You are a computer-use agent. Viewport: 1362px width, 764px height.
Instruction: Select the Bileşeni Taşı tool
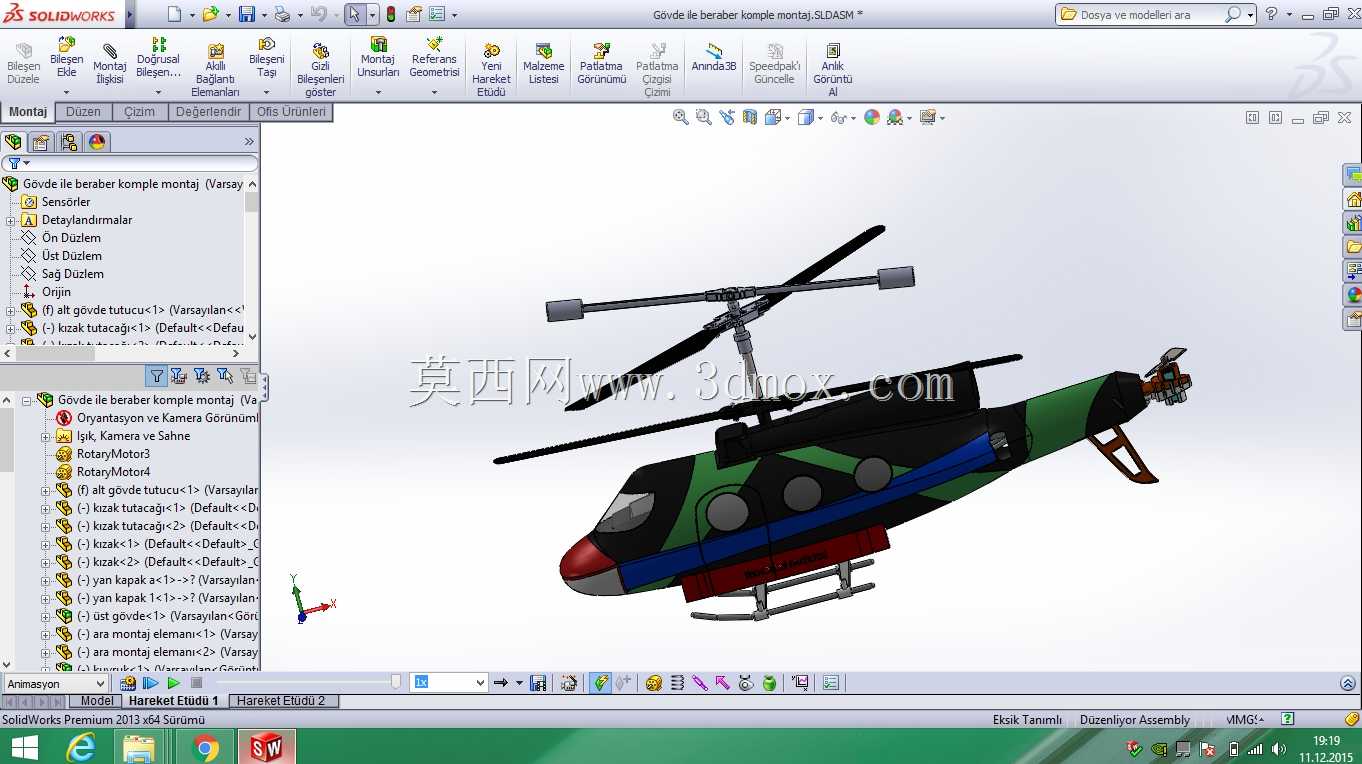tap(266, 58)
